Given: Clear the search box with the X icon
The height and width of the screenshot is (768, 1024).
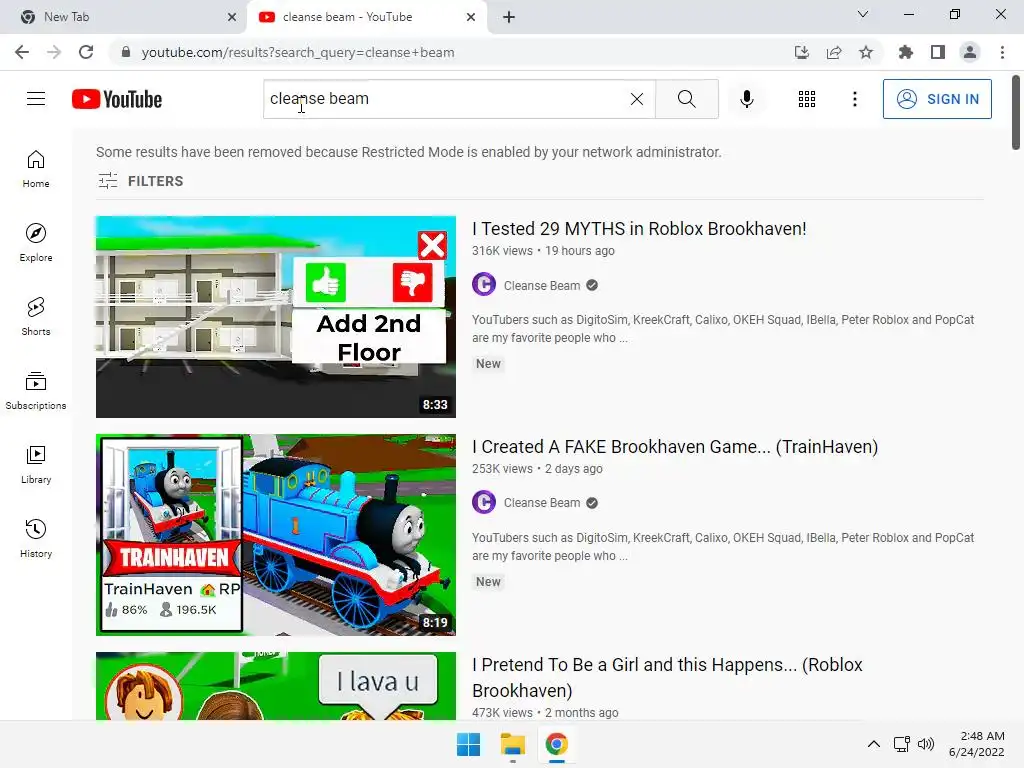Looking at the screenshot, I should [637, 99].
